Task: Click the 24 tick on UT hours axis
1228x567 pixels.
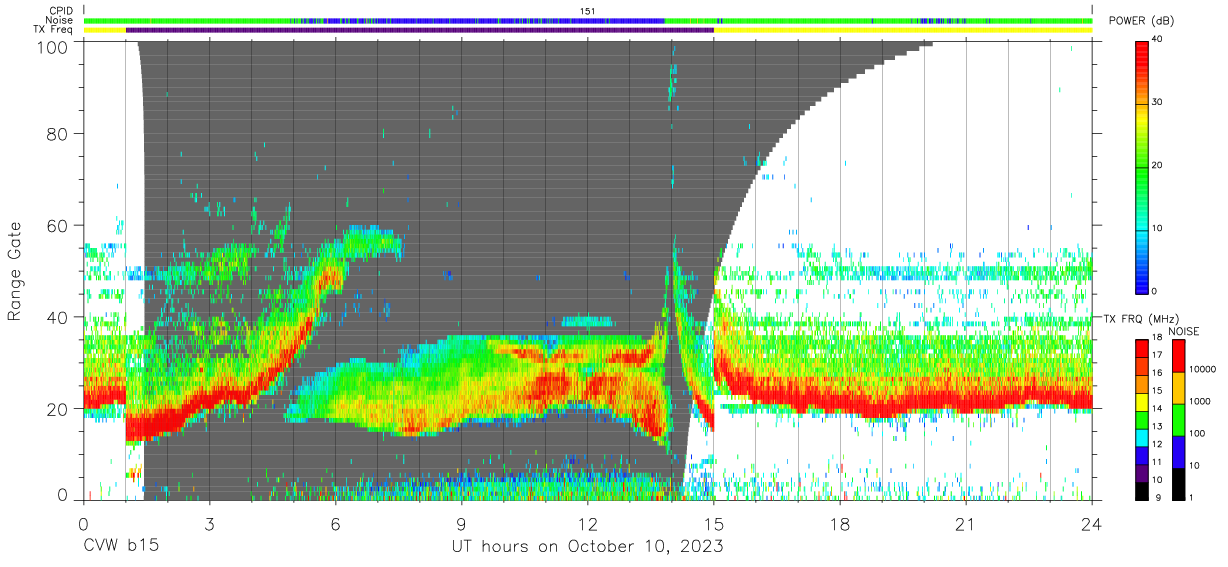Action: coord(1092,524)
